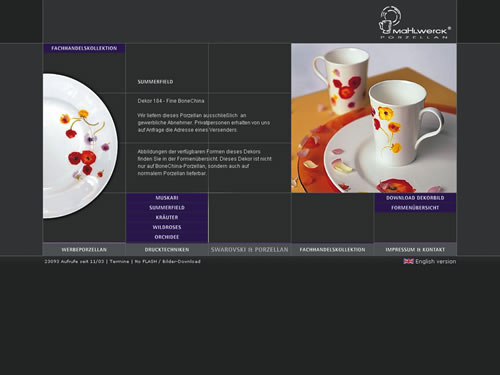The height and width of the screenshot is (375, 500).
Task: Click the Termine footer link
Action: click(119, 262)
